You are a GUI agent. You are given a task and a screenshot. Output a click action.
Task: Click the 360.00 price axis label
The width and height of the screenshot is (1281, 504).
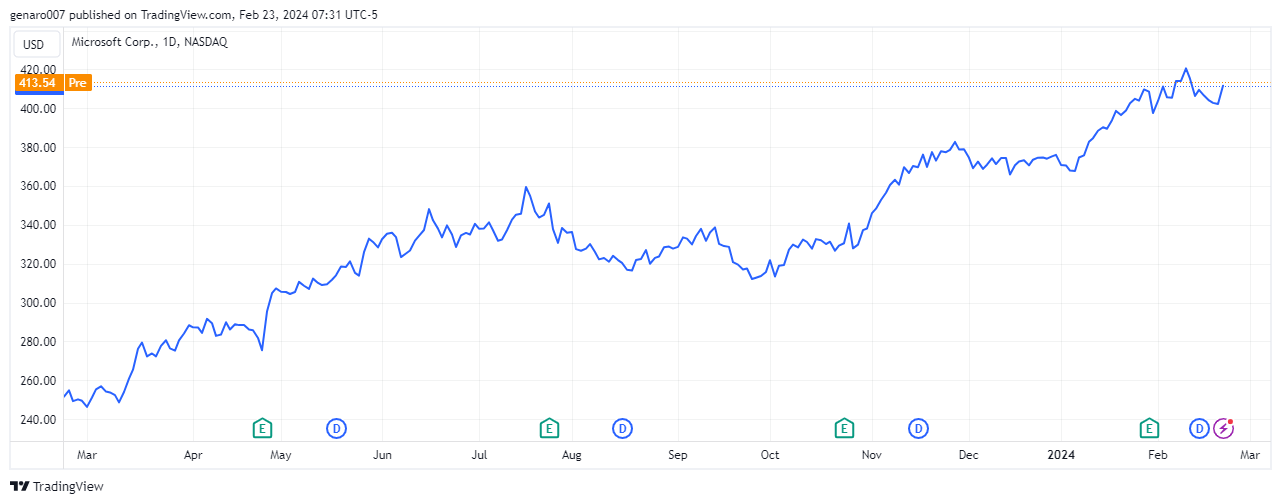click(39, 187)
